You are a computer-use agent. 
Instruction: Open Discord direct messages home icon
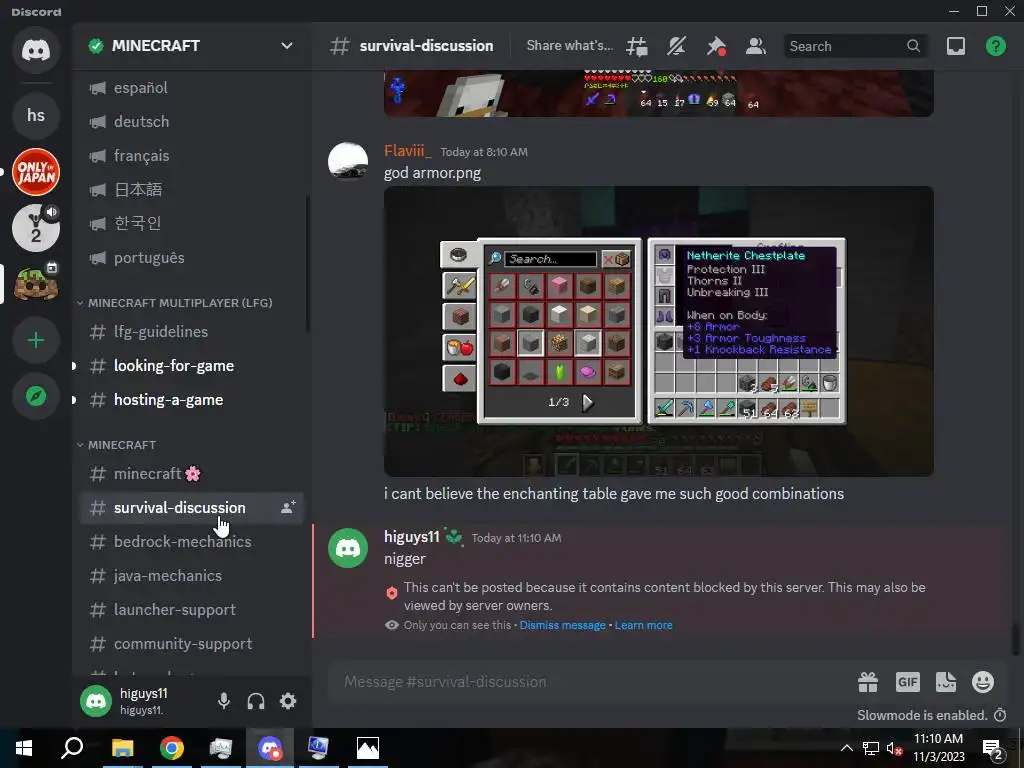[36, 50]
